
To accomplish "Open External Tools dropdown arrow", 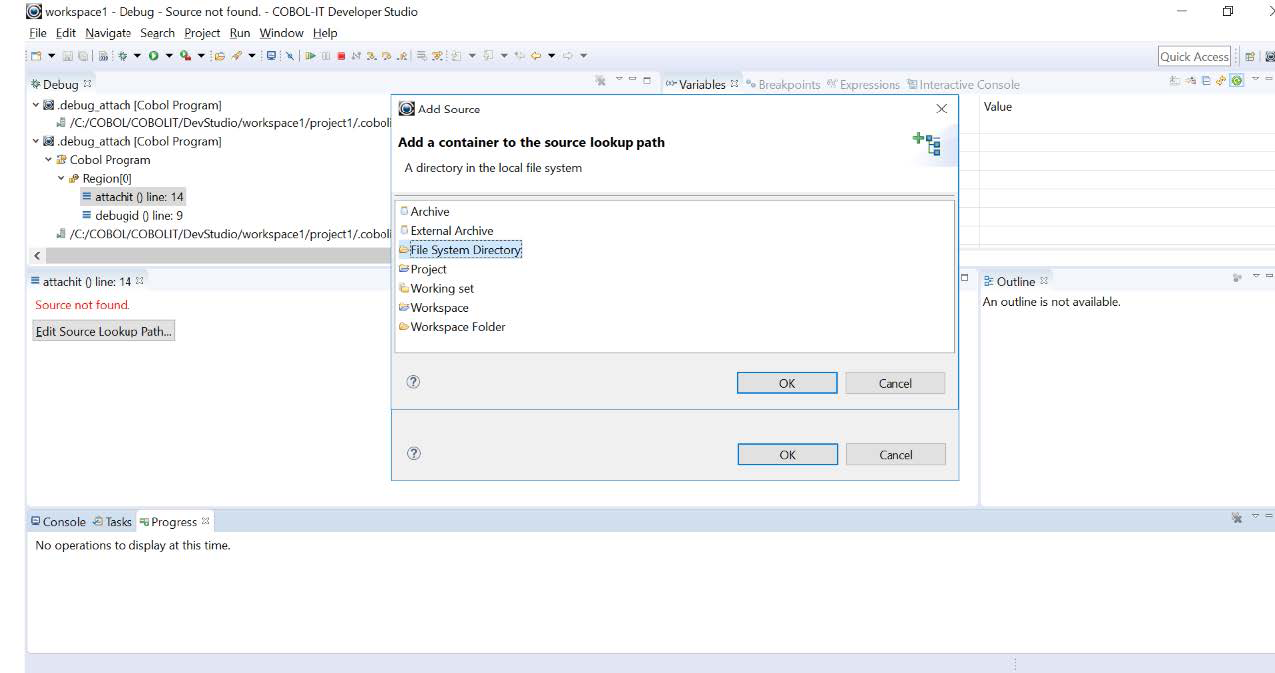I will pos(201,55).
